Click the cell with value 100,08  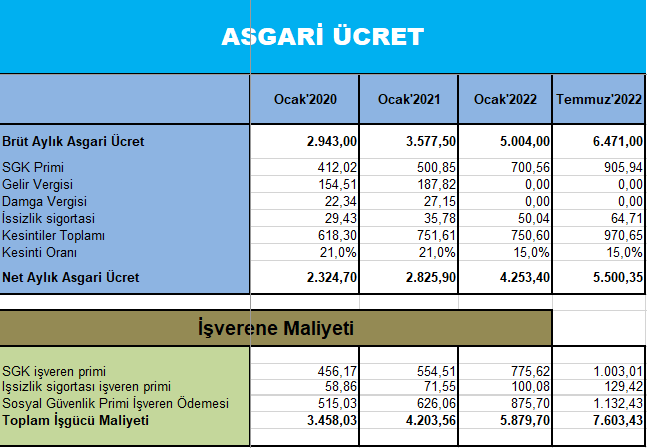pos(505,387)
